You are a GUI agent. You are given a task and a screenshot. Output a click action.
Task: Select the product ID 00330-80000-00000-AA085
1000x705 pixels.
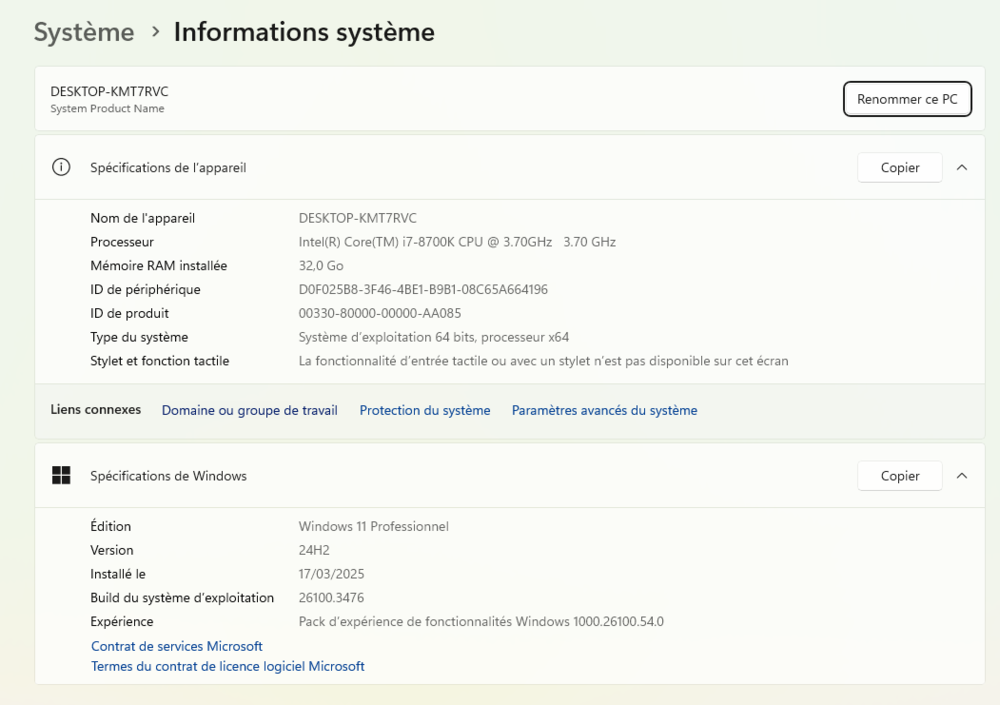(379, 313)
